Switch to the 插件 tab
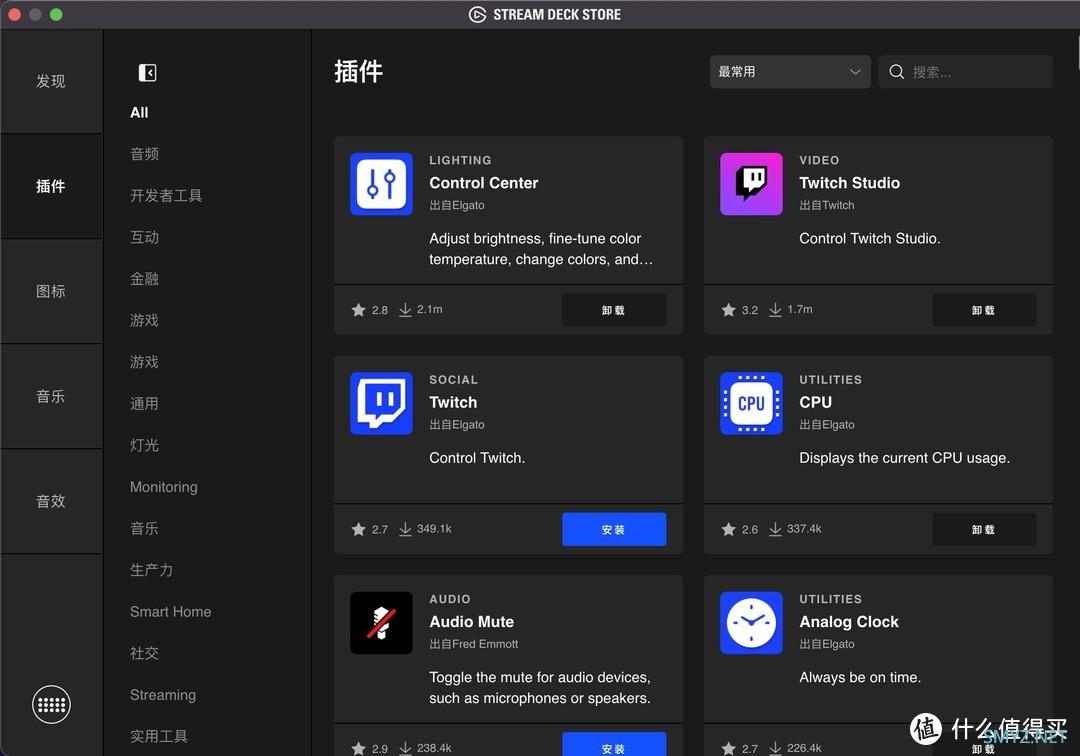The width and height of the screenshot is (1080, 756). pos(51,186)
